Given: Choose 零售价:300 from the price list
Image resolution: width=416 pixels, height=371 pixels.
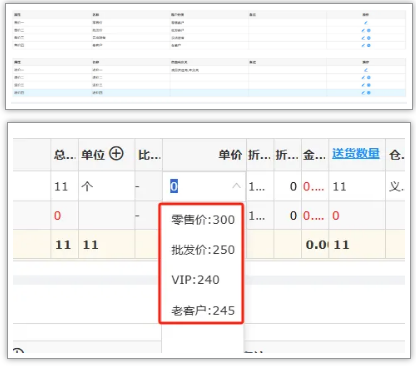Looking at the screenshot, I should point(203,220).
